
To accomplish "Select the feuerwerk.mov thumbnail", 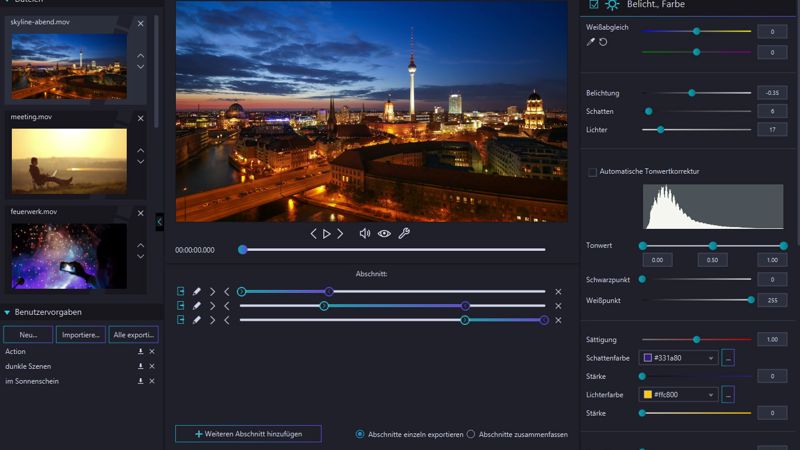I will click(69, 256).
